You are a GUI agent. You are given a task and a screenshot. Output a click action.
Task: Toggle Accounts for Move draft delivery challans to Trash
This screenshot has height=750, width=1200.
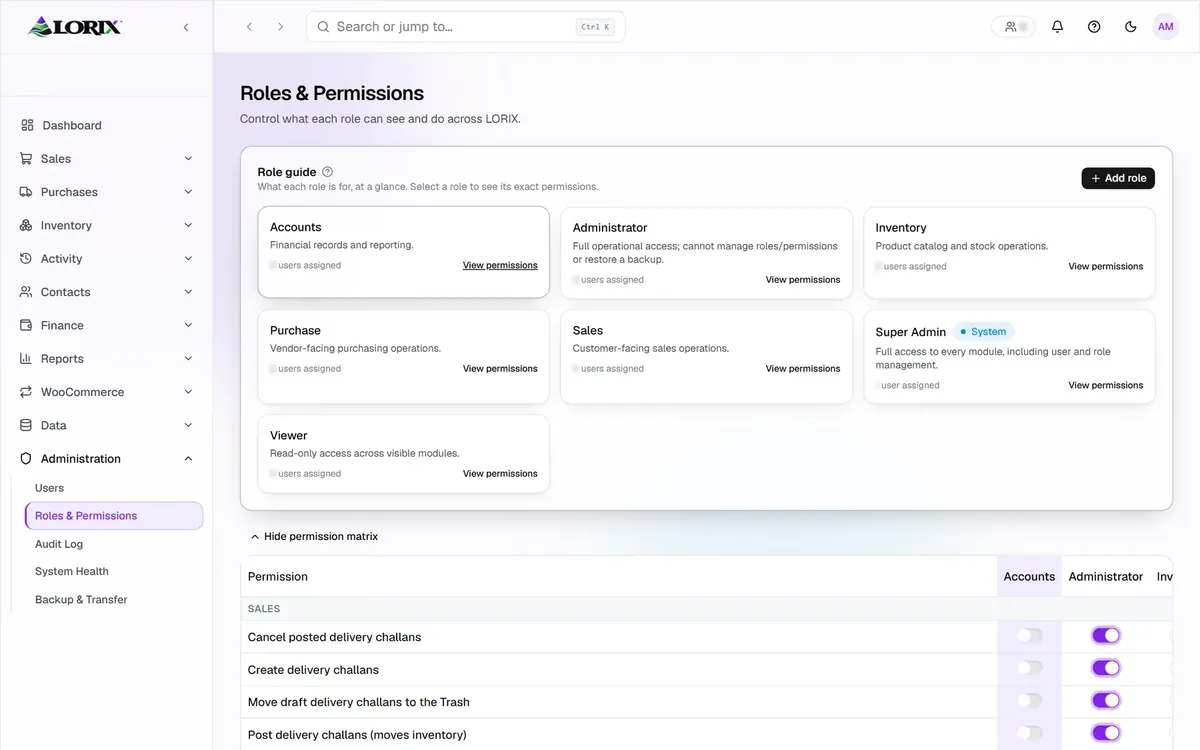[x=1029, y=700]
